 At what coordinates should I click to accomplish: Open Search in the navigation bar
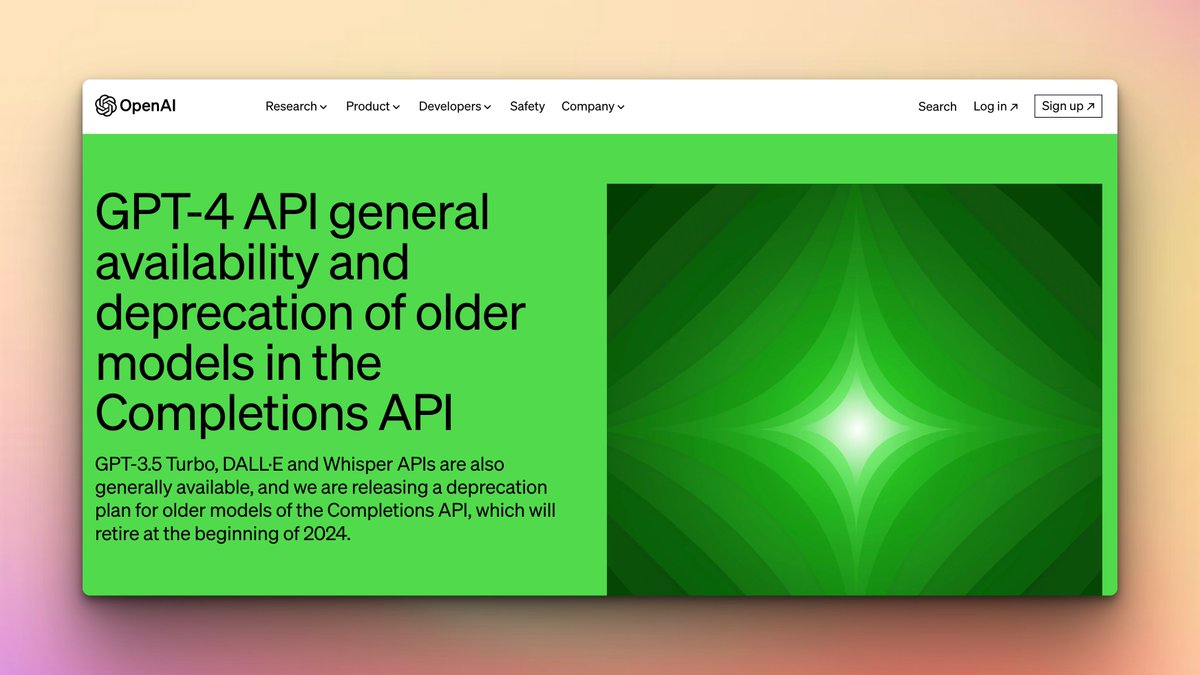point(937,106)
